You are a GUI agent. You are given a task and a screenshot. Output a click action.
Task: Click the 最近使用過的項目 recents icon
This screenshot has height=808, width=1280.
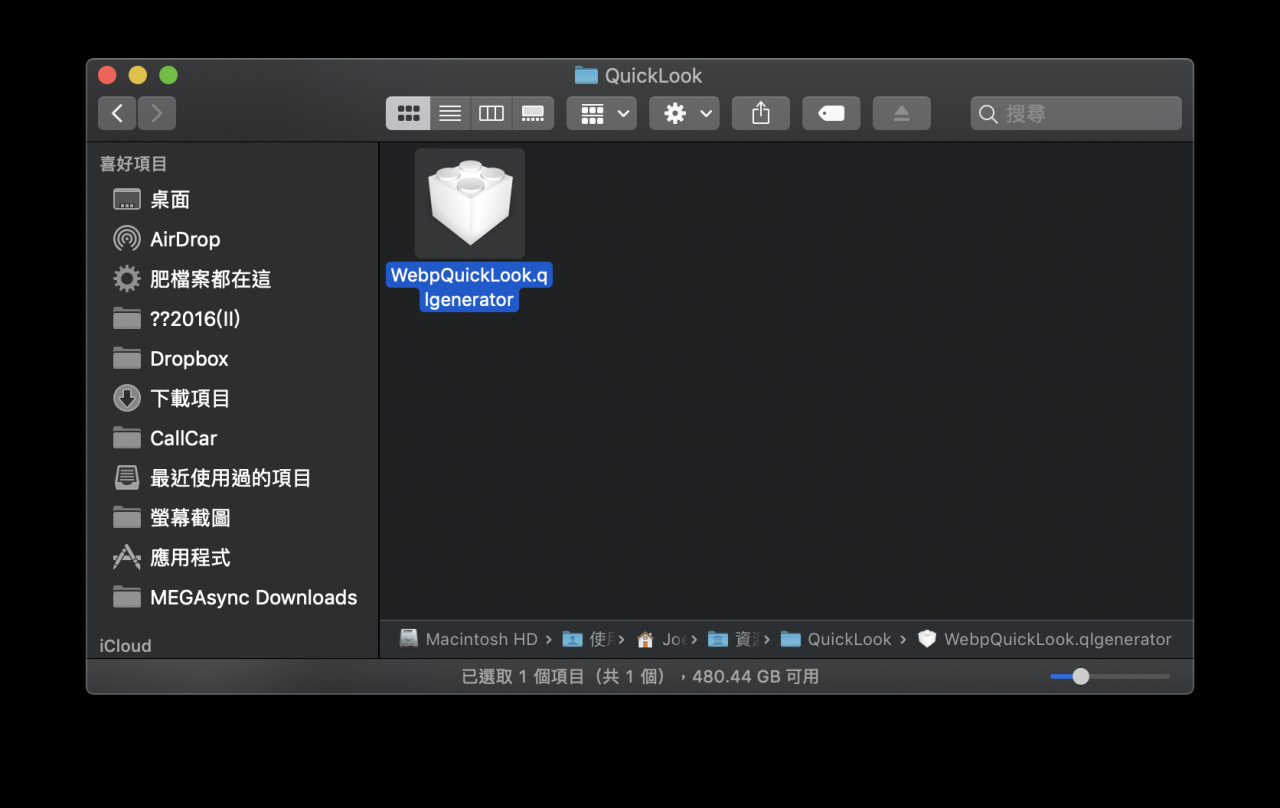[x=127, y=478]
